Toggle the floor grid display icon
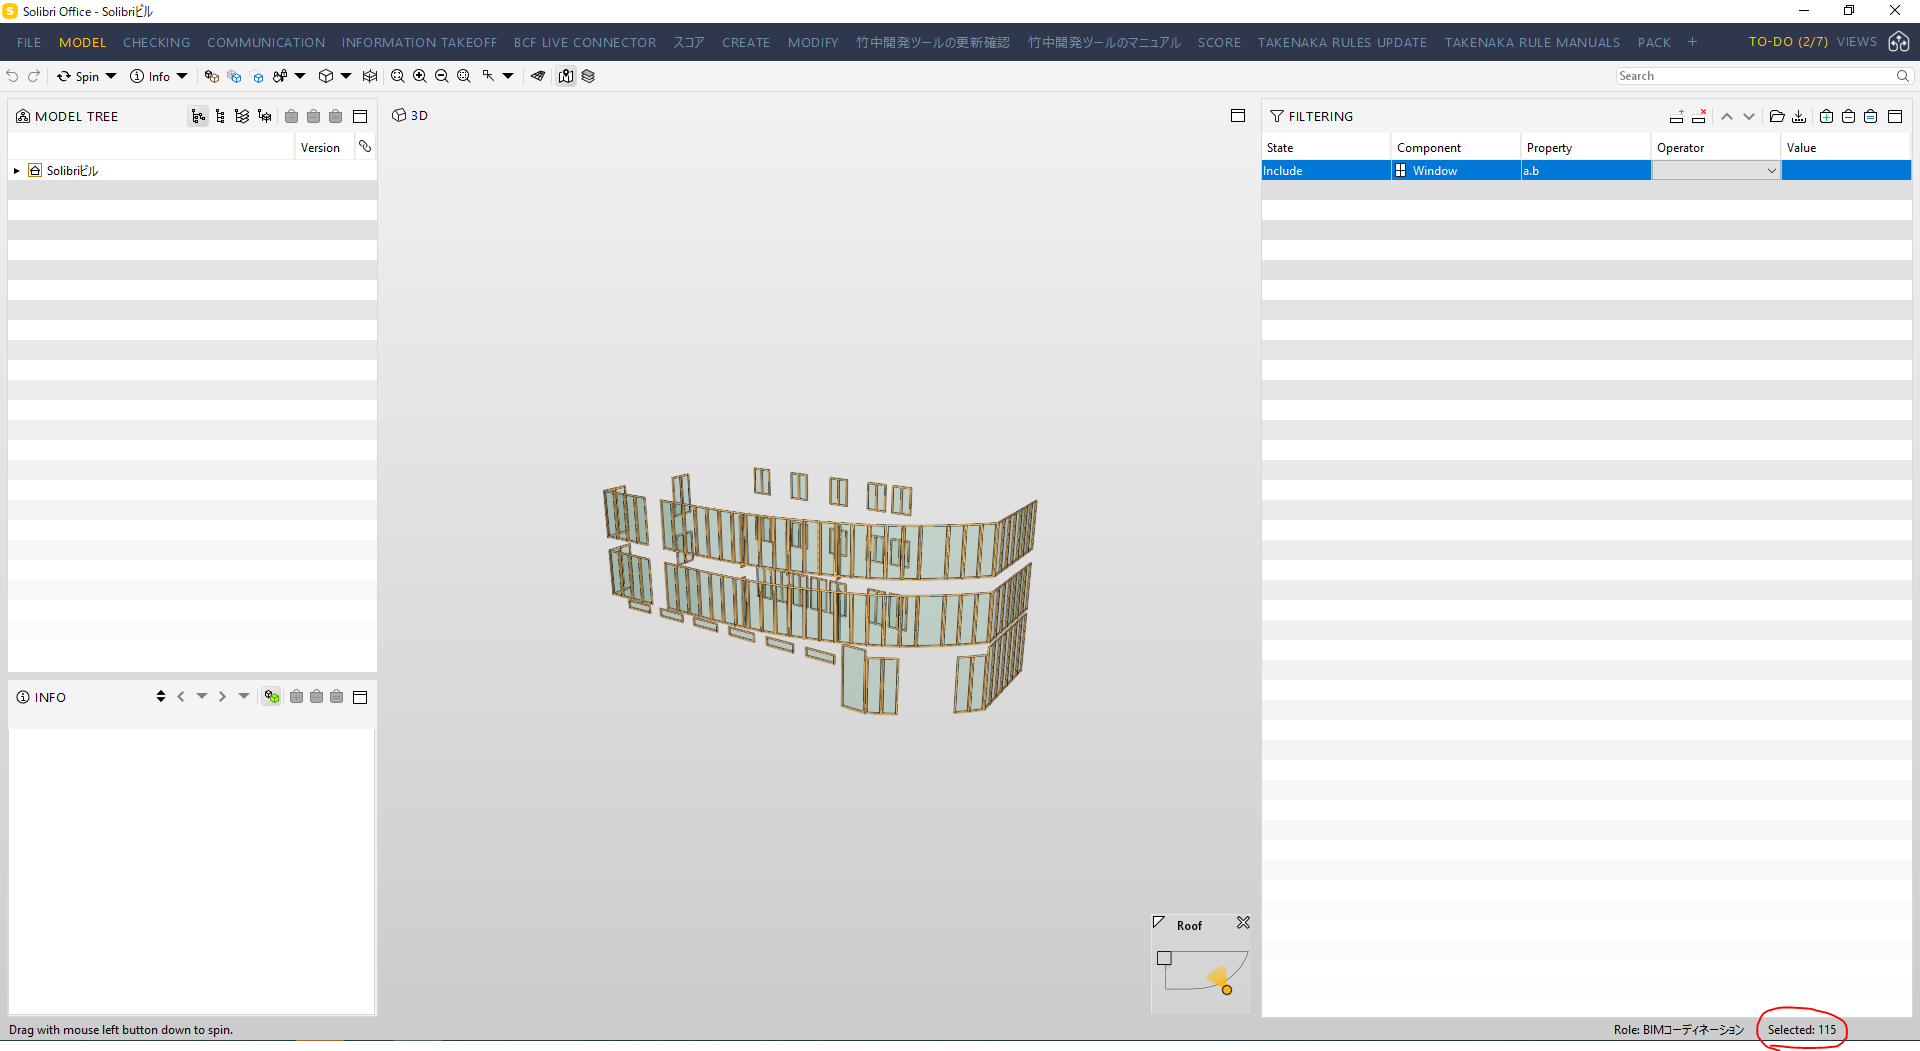The width and height of the screenshot is (1920, 1051). pos(538,76)
